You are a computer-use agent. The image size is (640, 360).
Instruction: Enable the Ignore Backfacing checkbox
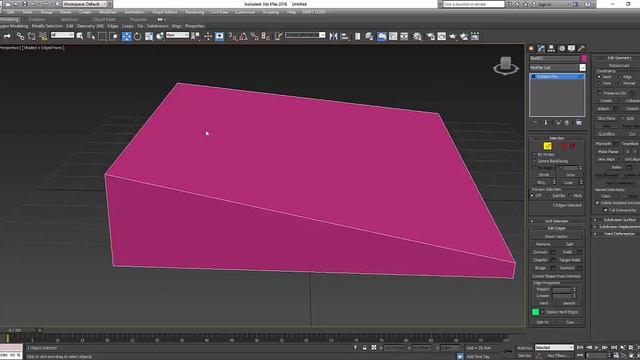tap(534, 161)
